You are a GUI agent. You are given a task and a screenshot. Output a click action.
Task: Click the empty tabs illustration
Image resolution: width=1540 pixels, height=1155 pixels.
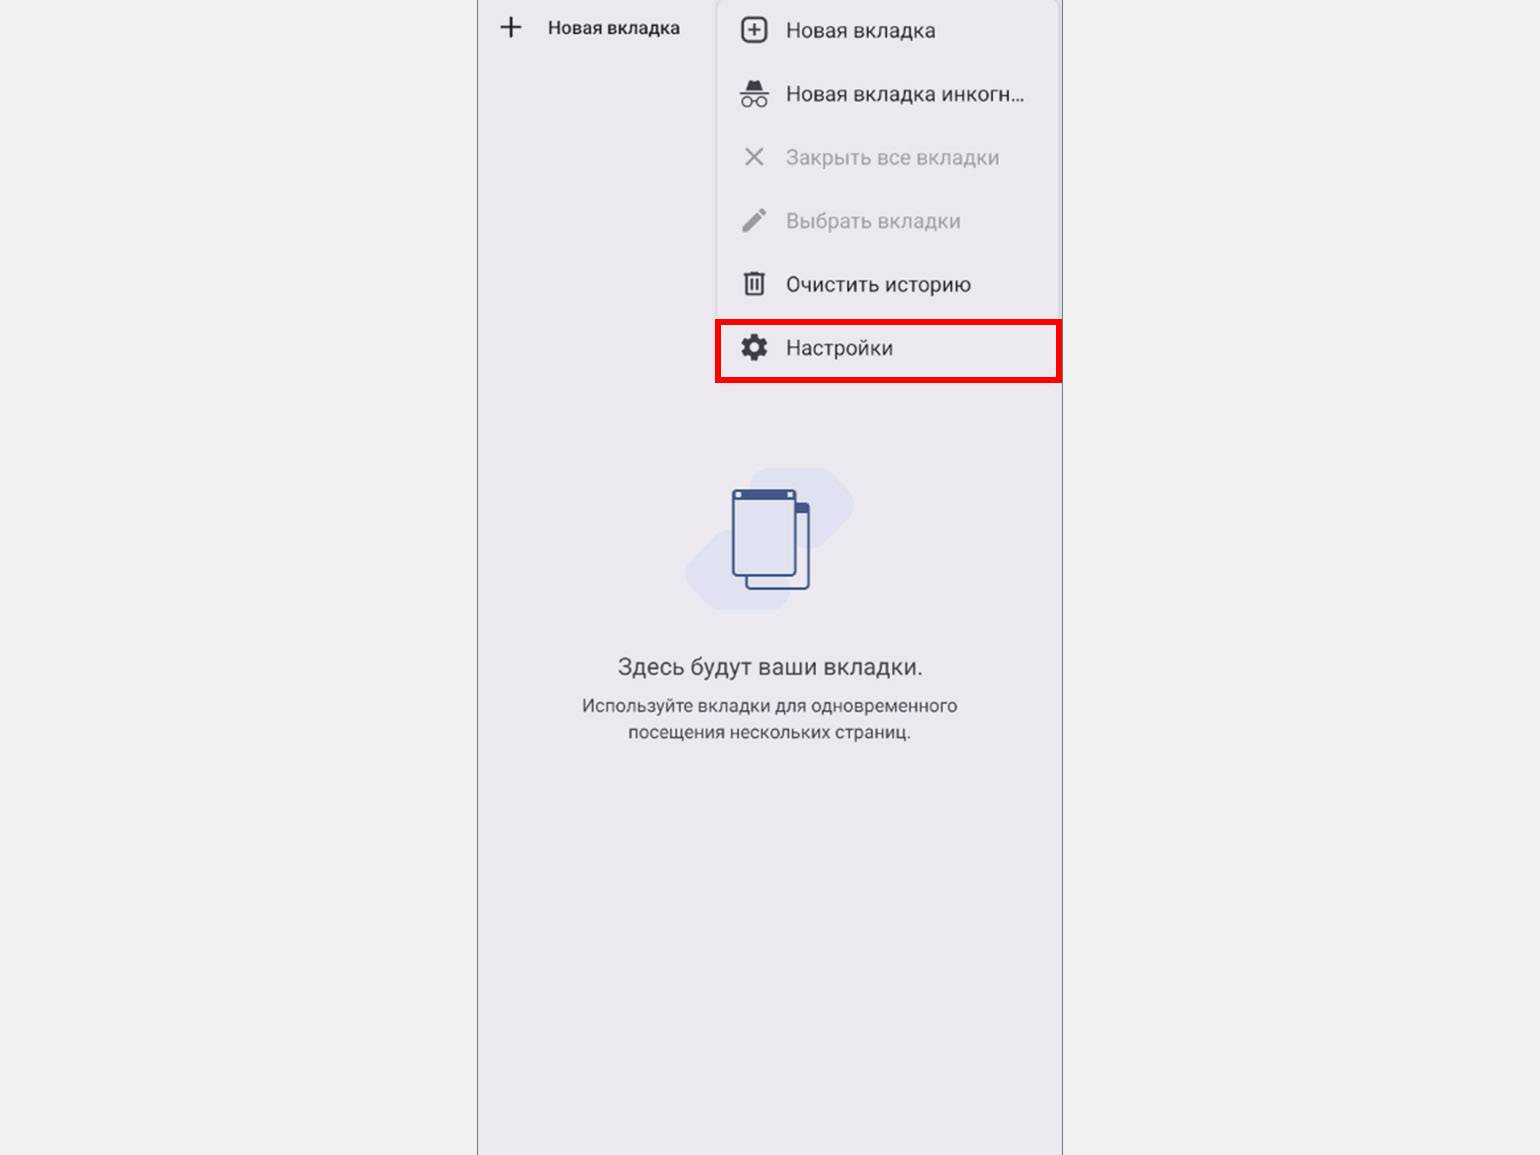click(769, 539)
